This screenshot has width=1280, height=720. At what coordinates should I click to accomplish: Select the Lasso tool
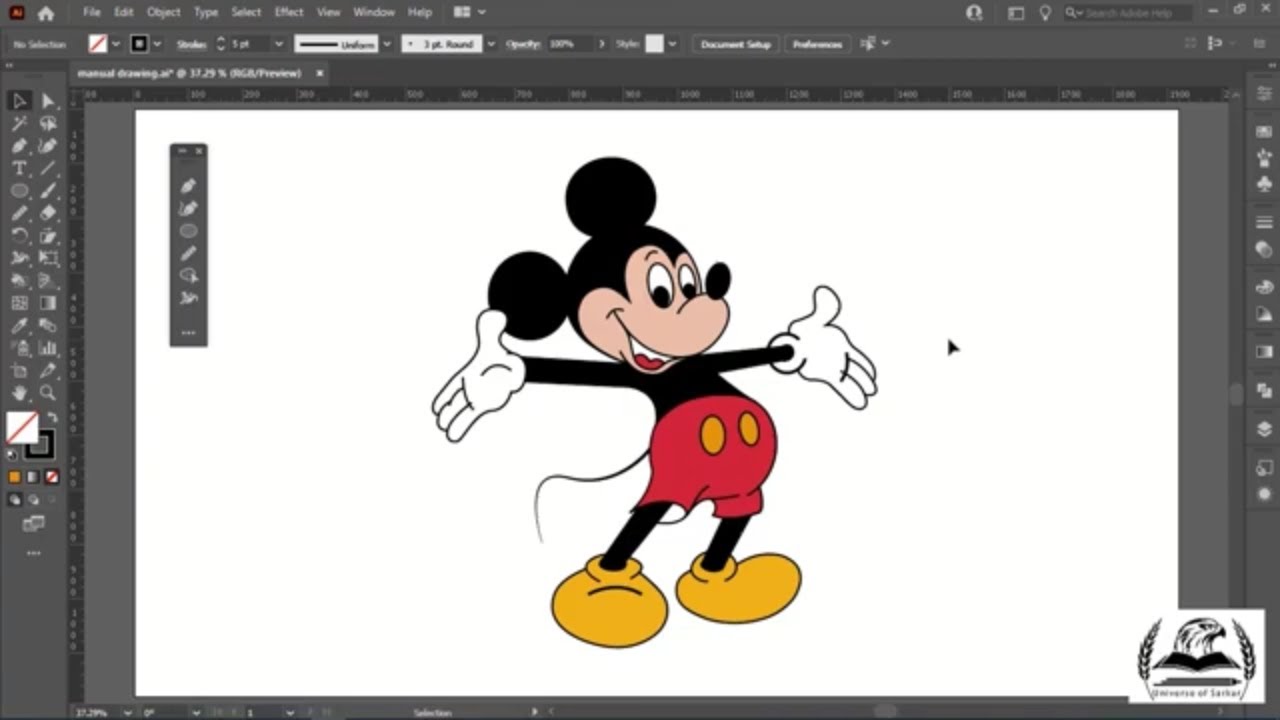(48, 123)
